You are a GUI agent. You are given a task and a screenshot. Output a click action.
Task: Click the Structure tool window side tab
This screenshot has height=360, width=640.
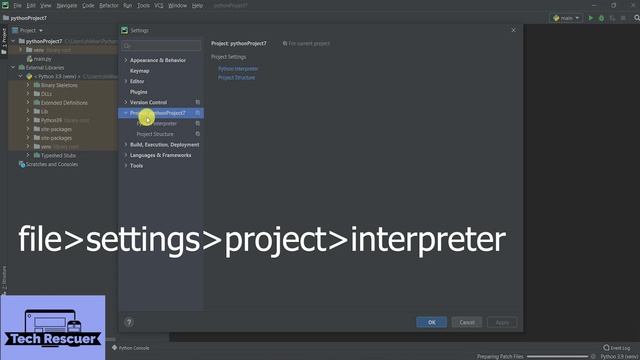click(4, 280)
